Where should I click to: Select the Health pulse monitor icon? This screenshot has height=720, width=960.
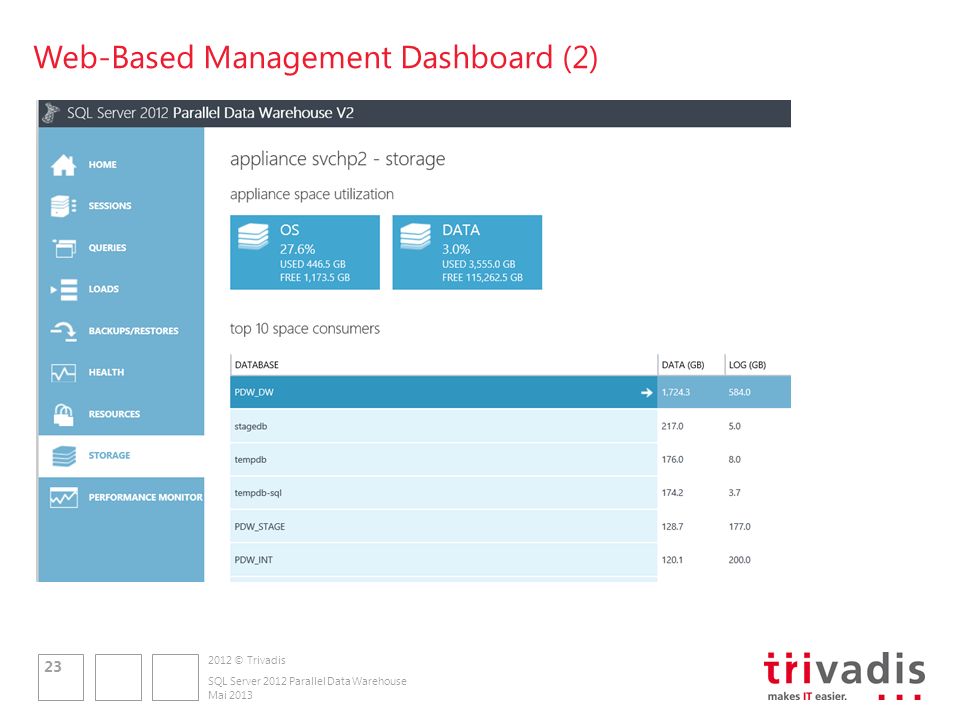pos(64,373)
